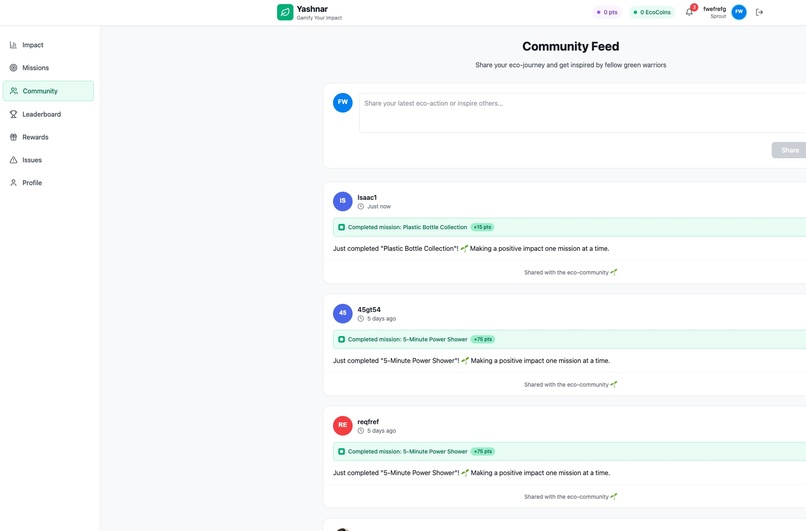Click the Impact chart icon
Screen dimensions: 806x531
pyautogui.click(x=13, y=45)
